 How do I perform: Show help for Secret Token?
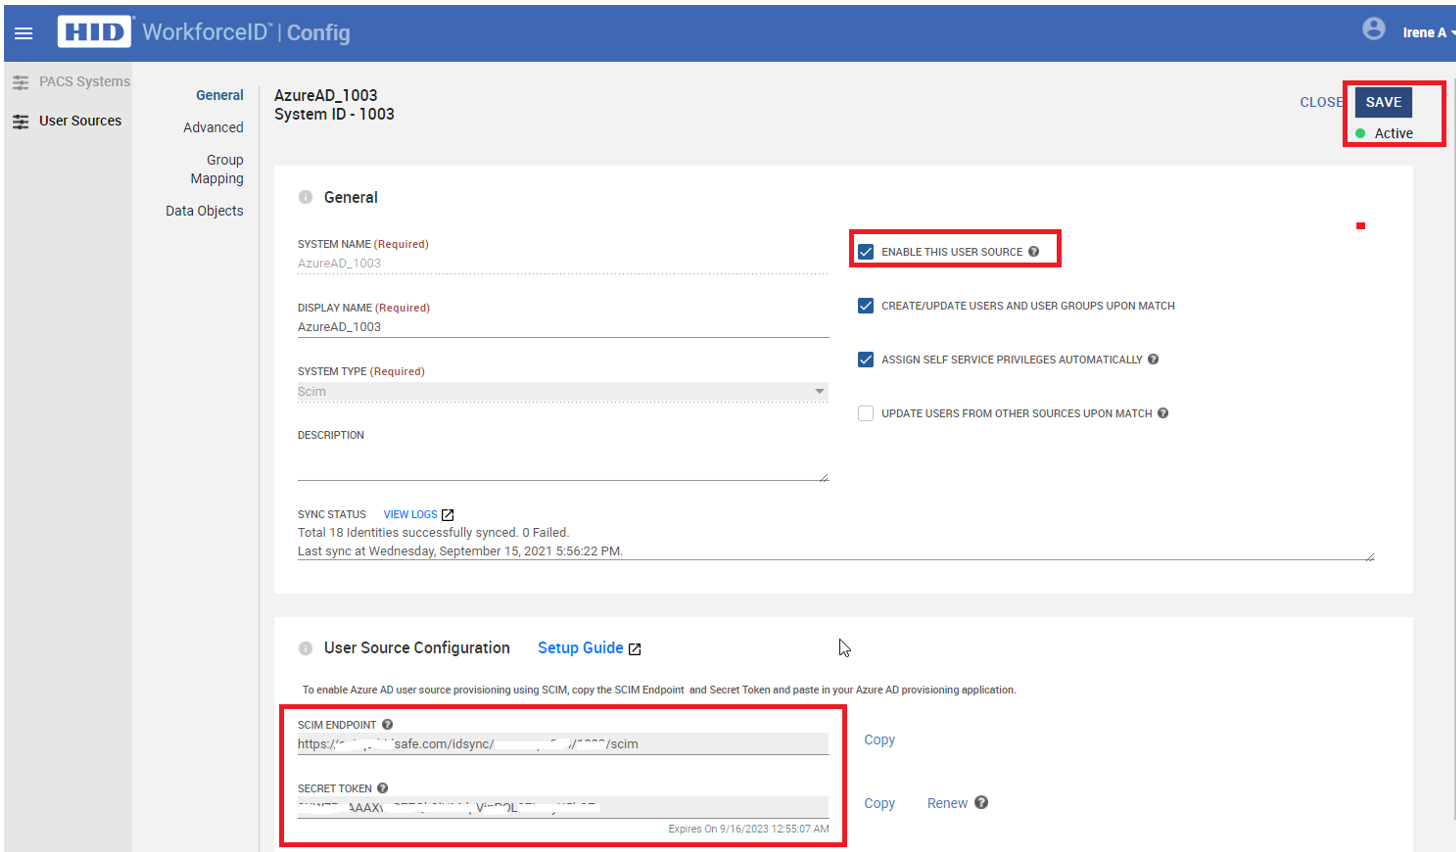(x=382, y=788)
